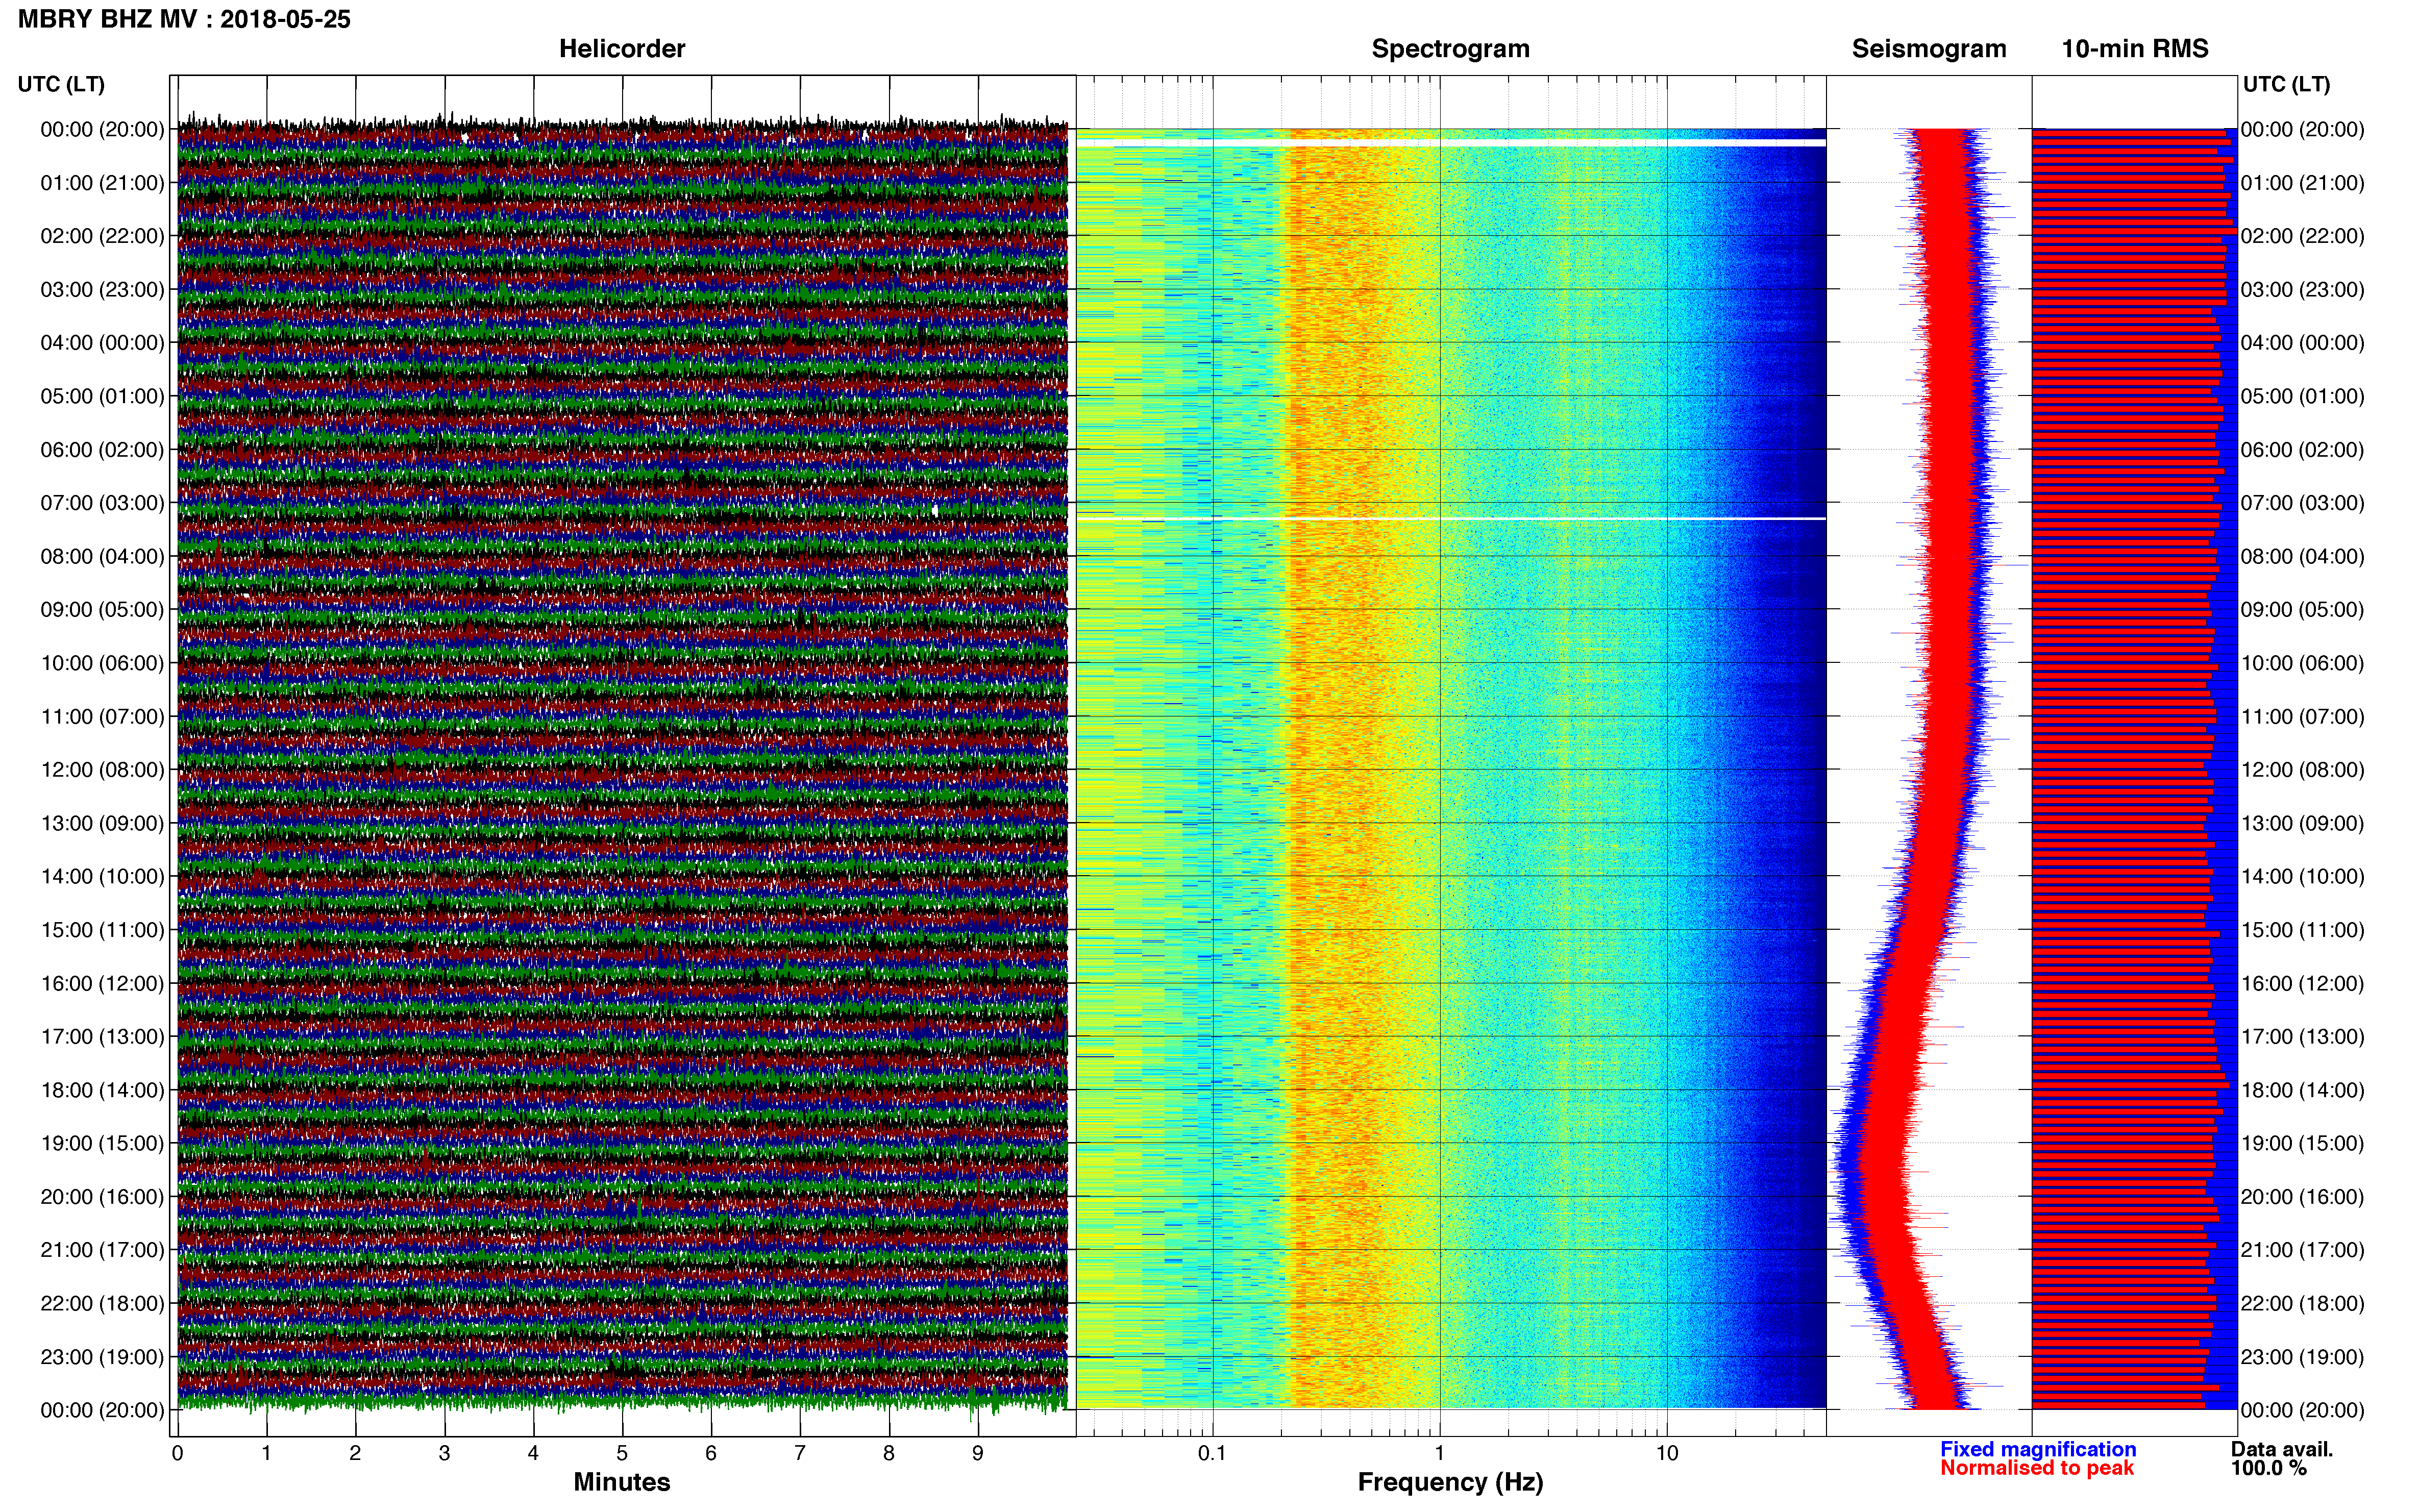2419x1512 pixels.
Task: Click left time label '13:00 (09:00)'
Action: [x=102, y=823]
